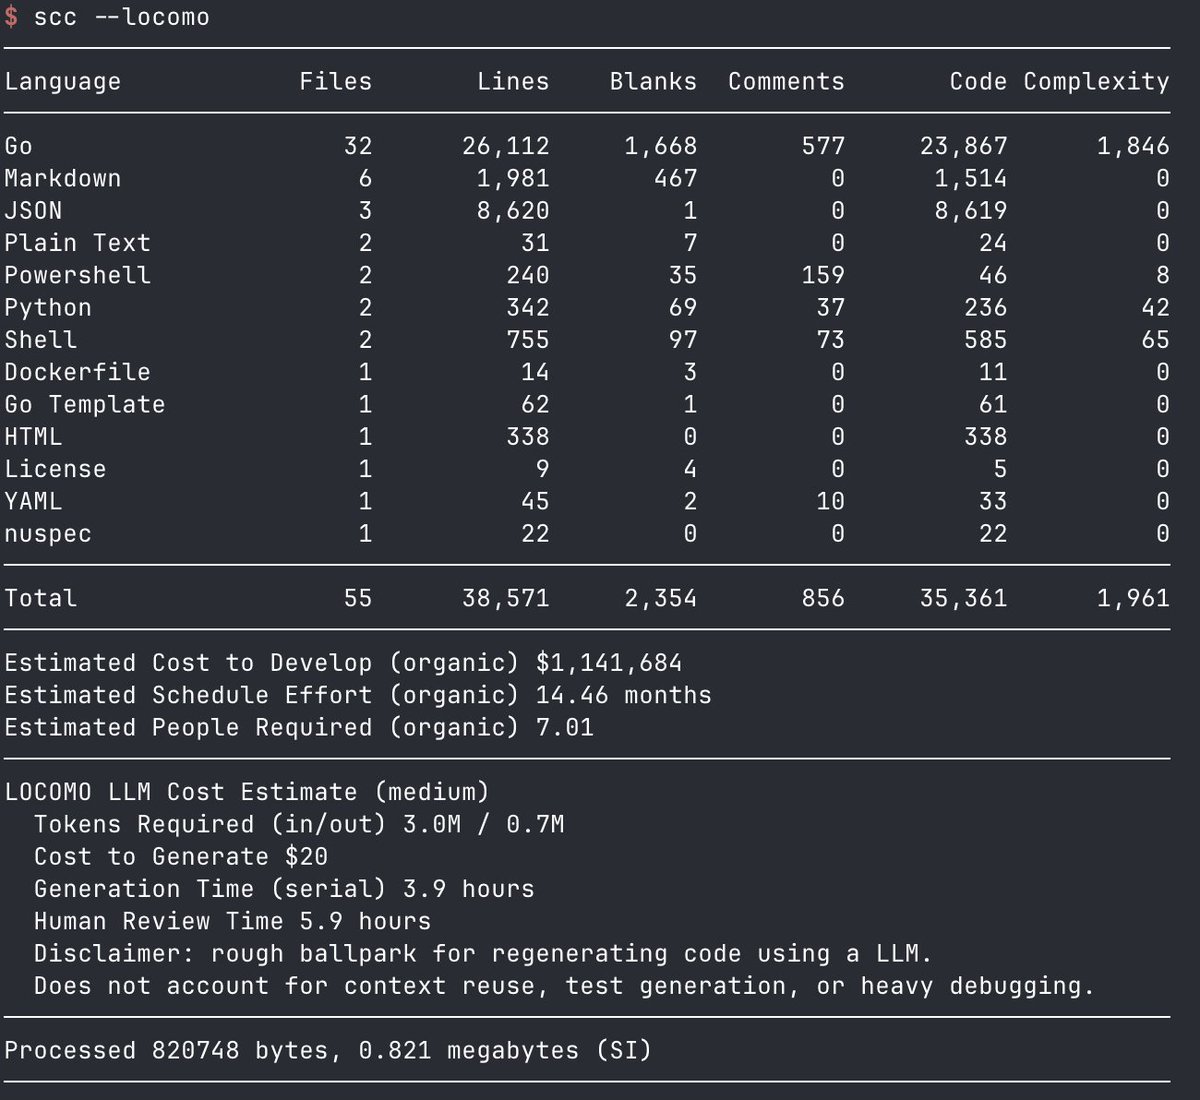The image size is (1200, 1100).
Task: Click Shell complexity value 65
Action: pyautogui.click(x=1155, y=340)
